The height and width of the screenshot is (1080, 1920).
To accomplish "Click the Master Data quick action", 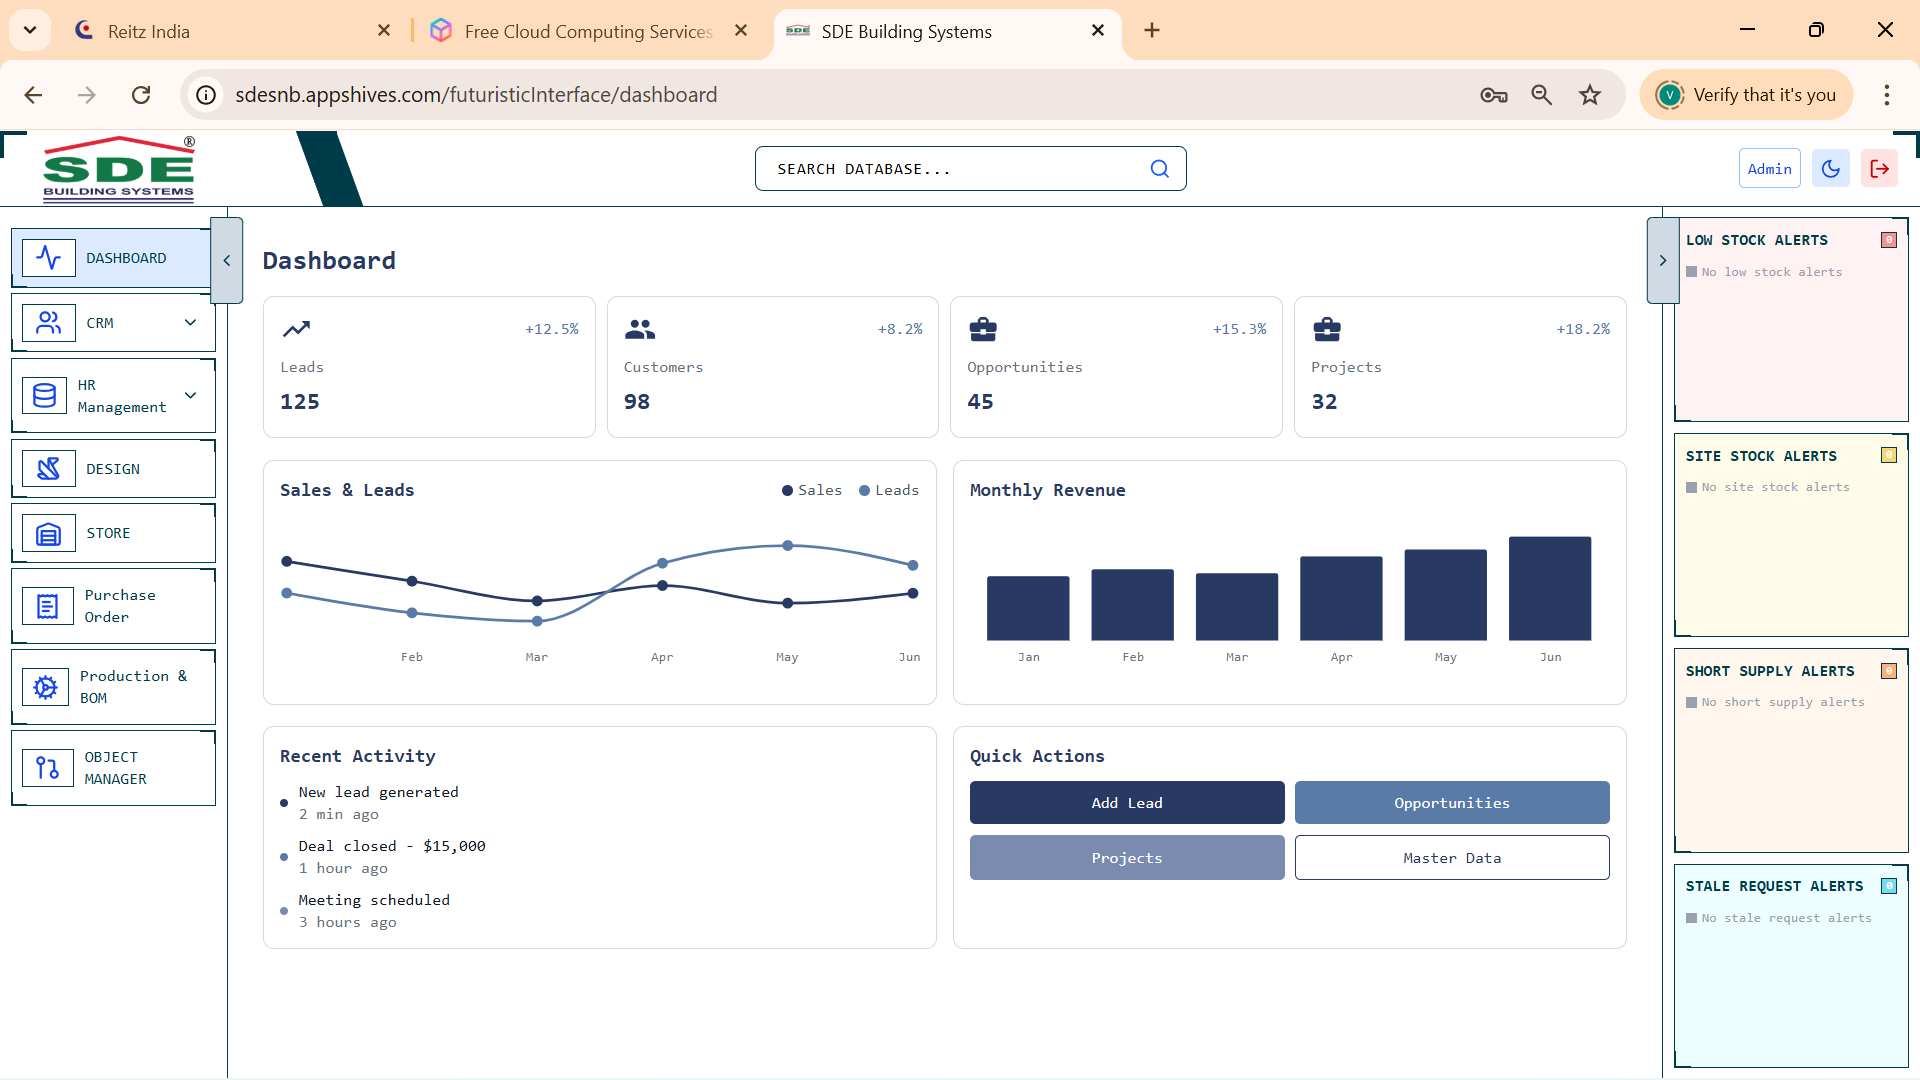I will (x=1451, y=858).
